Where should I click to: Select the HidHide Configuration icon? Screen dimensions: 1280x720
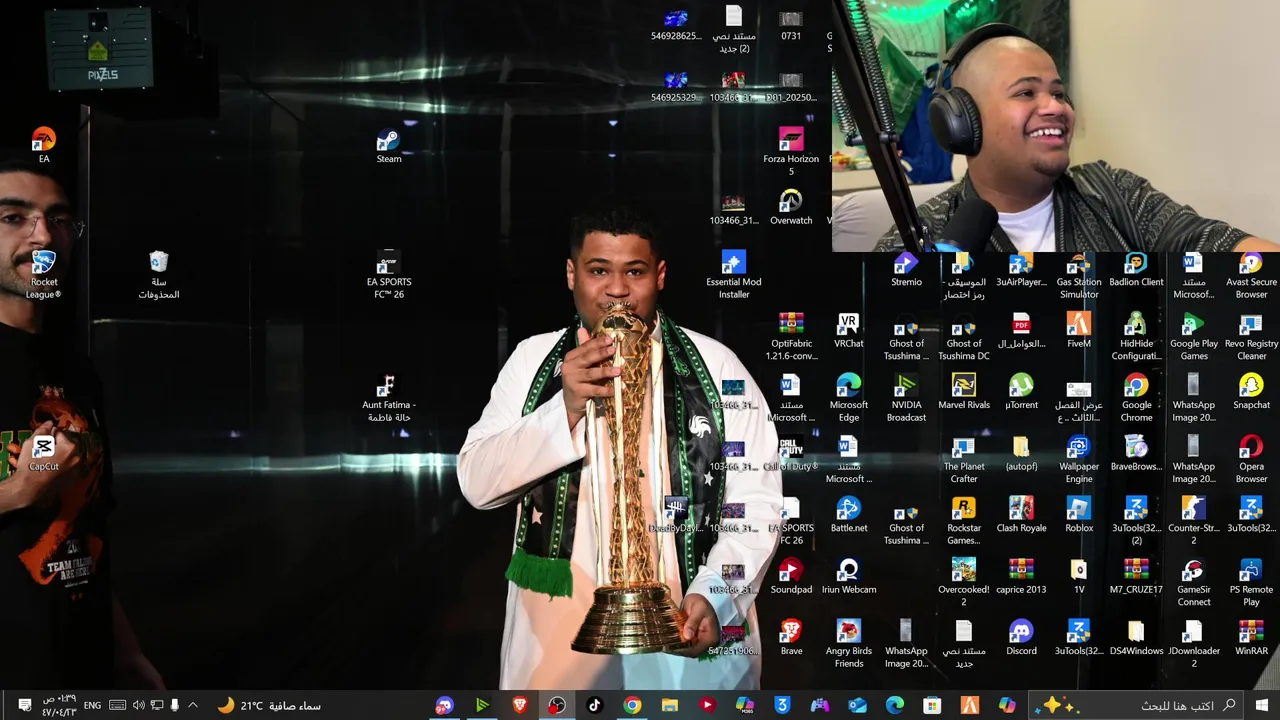tap(1136, 337)
